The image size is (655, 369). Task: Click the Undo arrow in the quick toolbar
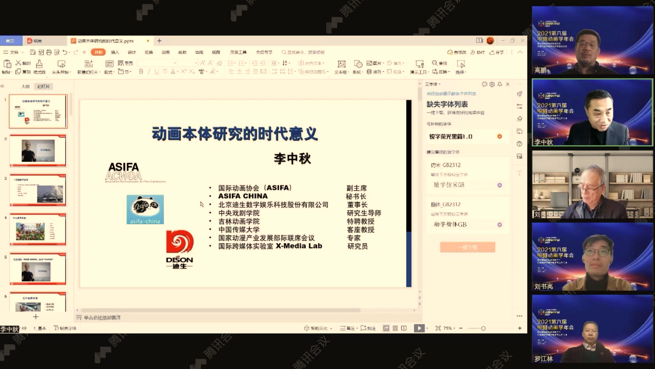tap(65, 52)
